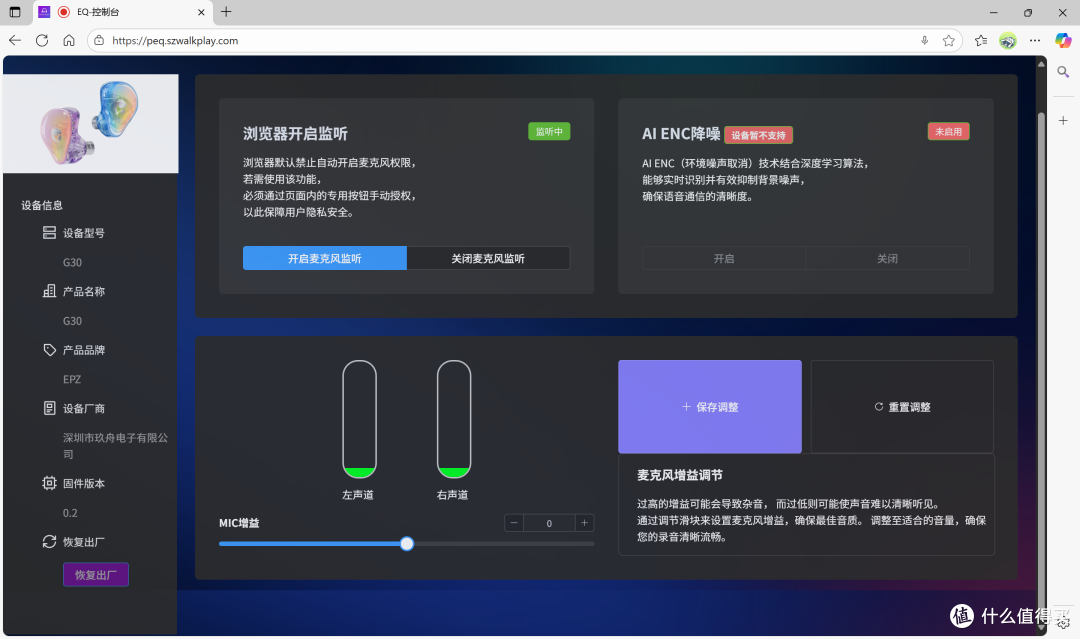Click the 产品名称 building icon
1080x639 pixels.
[49, 291]
